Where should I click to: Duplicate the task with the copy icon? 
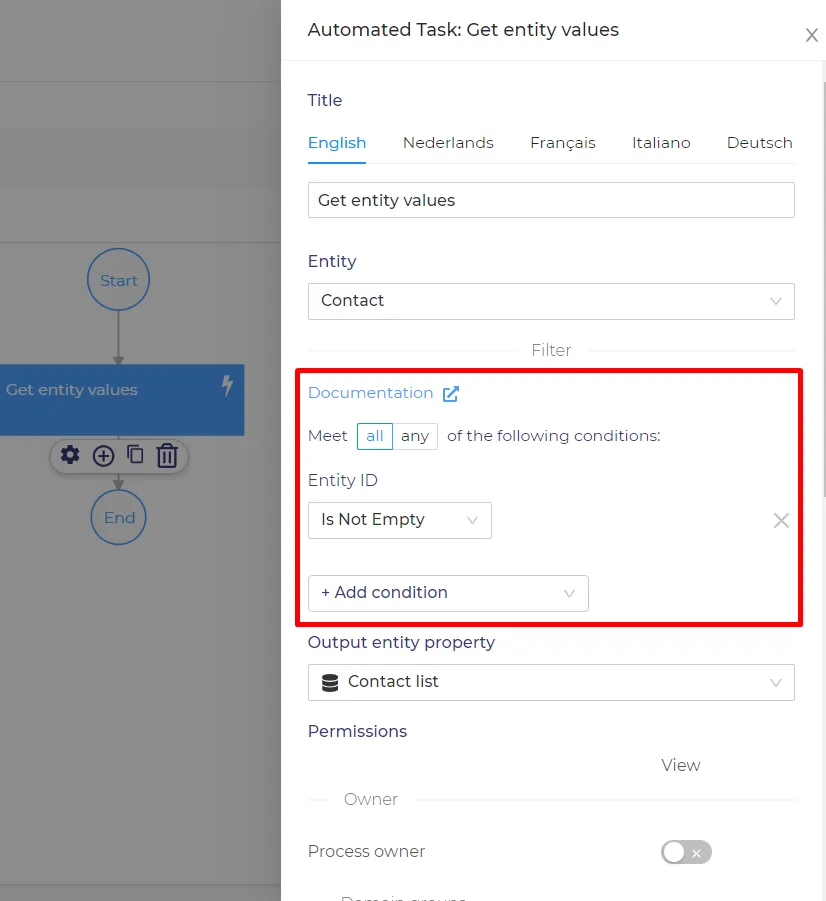[x=135, y=455]
